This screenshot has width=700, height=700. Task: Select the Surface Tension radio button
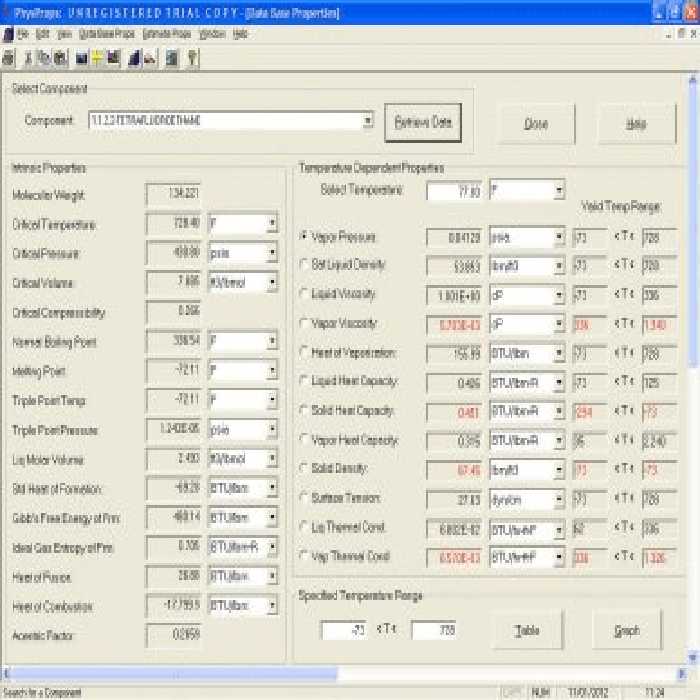(x=304, y=497)
